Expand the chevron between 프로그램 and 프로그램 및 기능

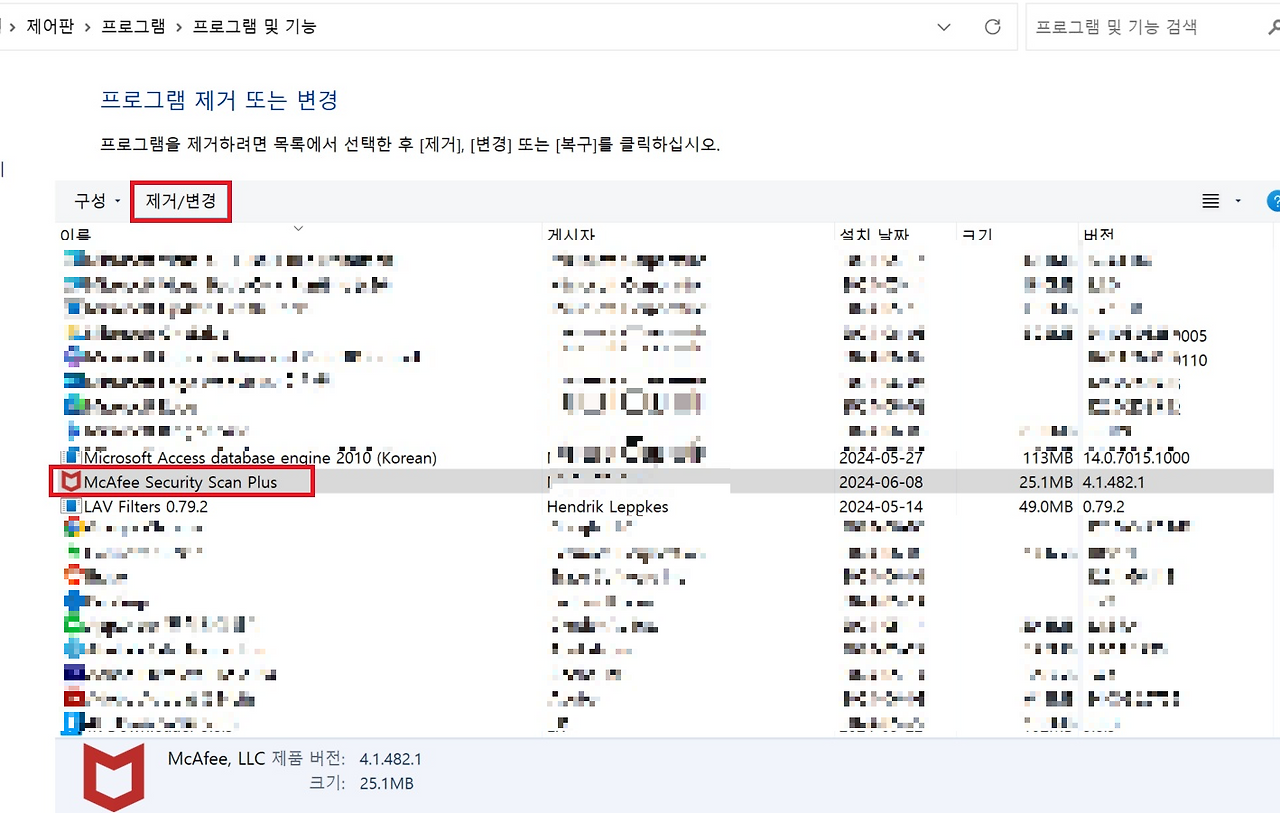[179, 27]
